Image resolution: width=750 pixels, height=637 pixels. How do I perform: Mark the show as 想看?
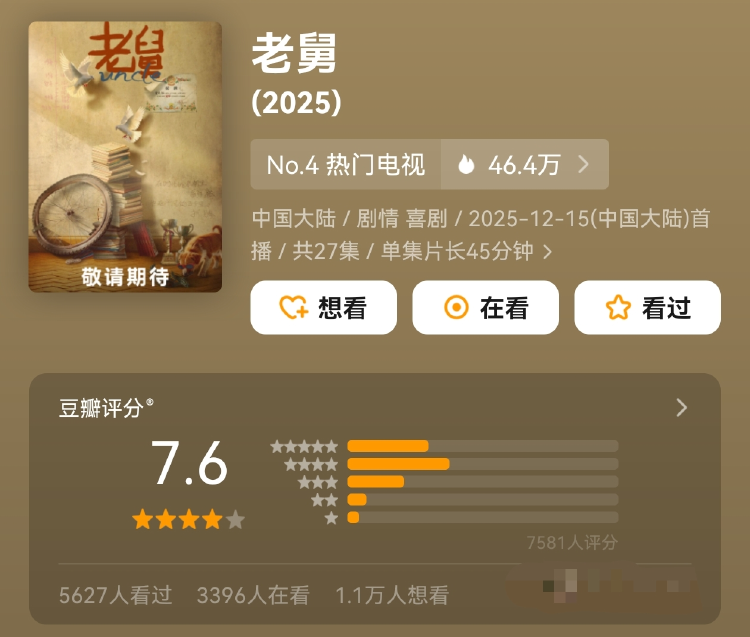(x=323, y=308)
